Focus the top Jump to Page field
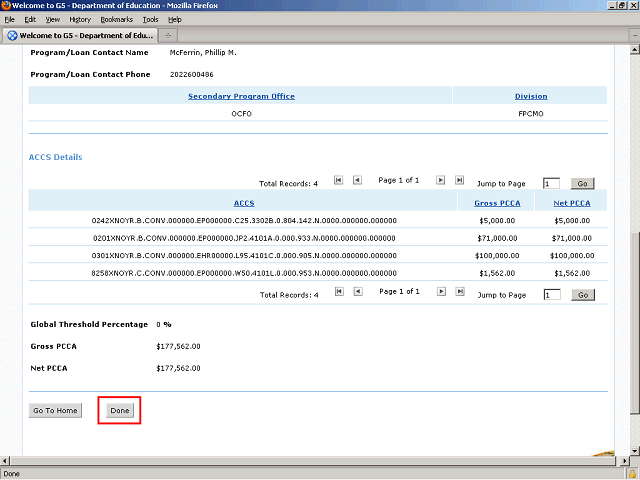This screenshot has width=640, height=480. 551,184
